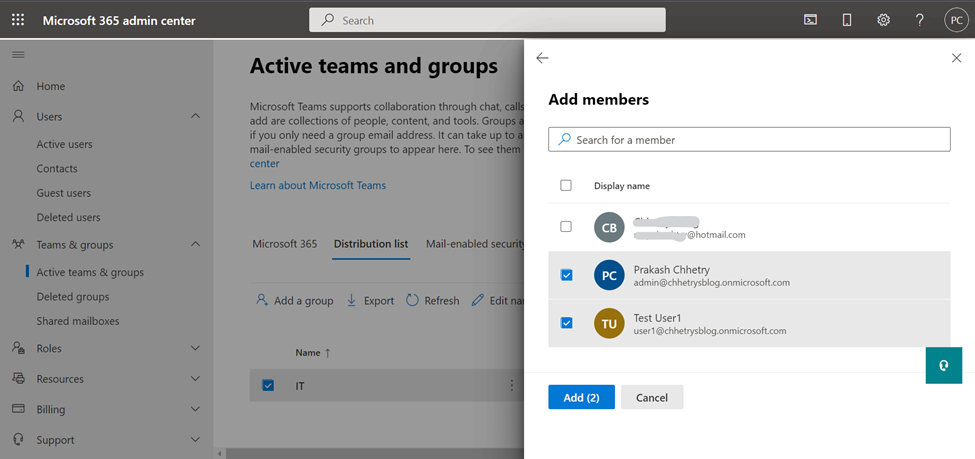Click the Home house icon
The height and width of the screenshot is (459, 975).
coord(19,86)
